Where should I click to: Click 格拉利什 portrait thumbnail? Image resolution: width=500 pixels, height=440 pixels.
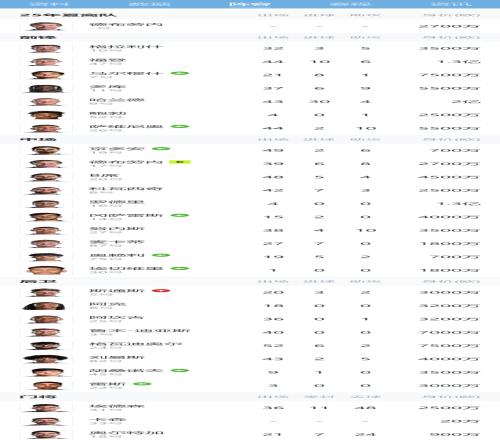[x=46, y=48]
